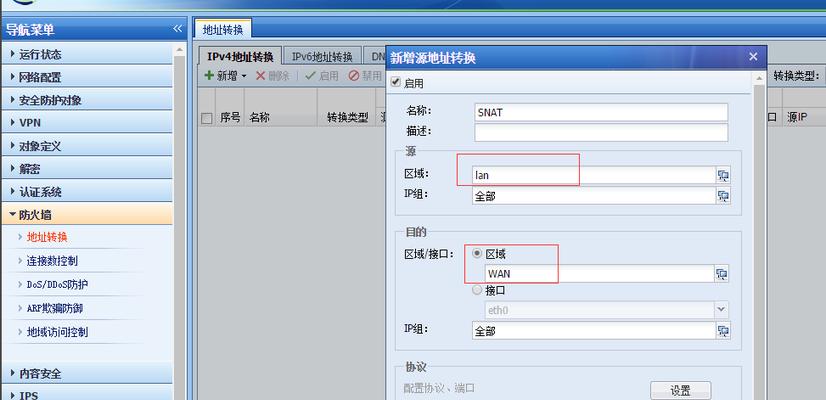Expand the 安全防护对象 menu section
The height and width of the screenshot is (400, 826).
pyautogui.click(x=87, y=100)
